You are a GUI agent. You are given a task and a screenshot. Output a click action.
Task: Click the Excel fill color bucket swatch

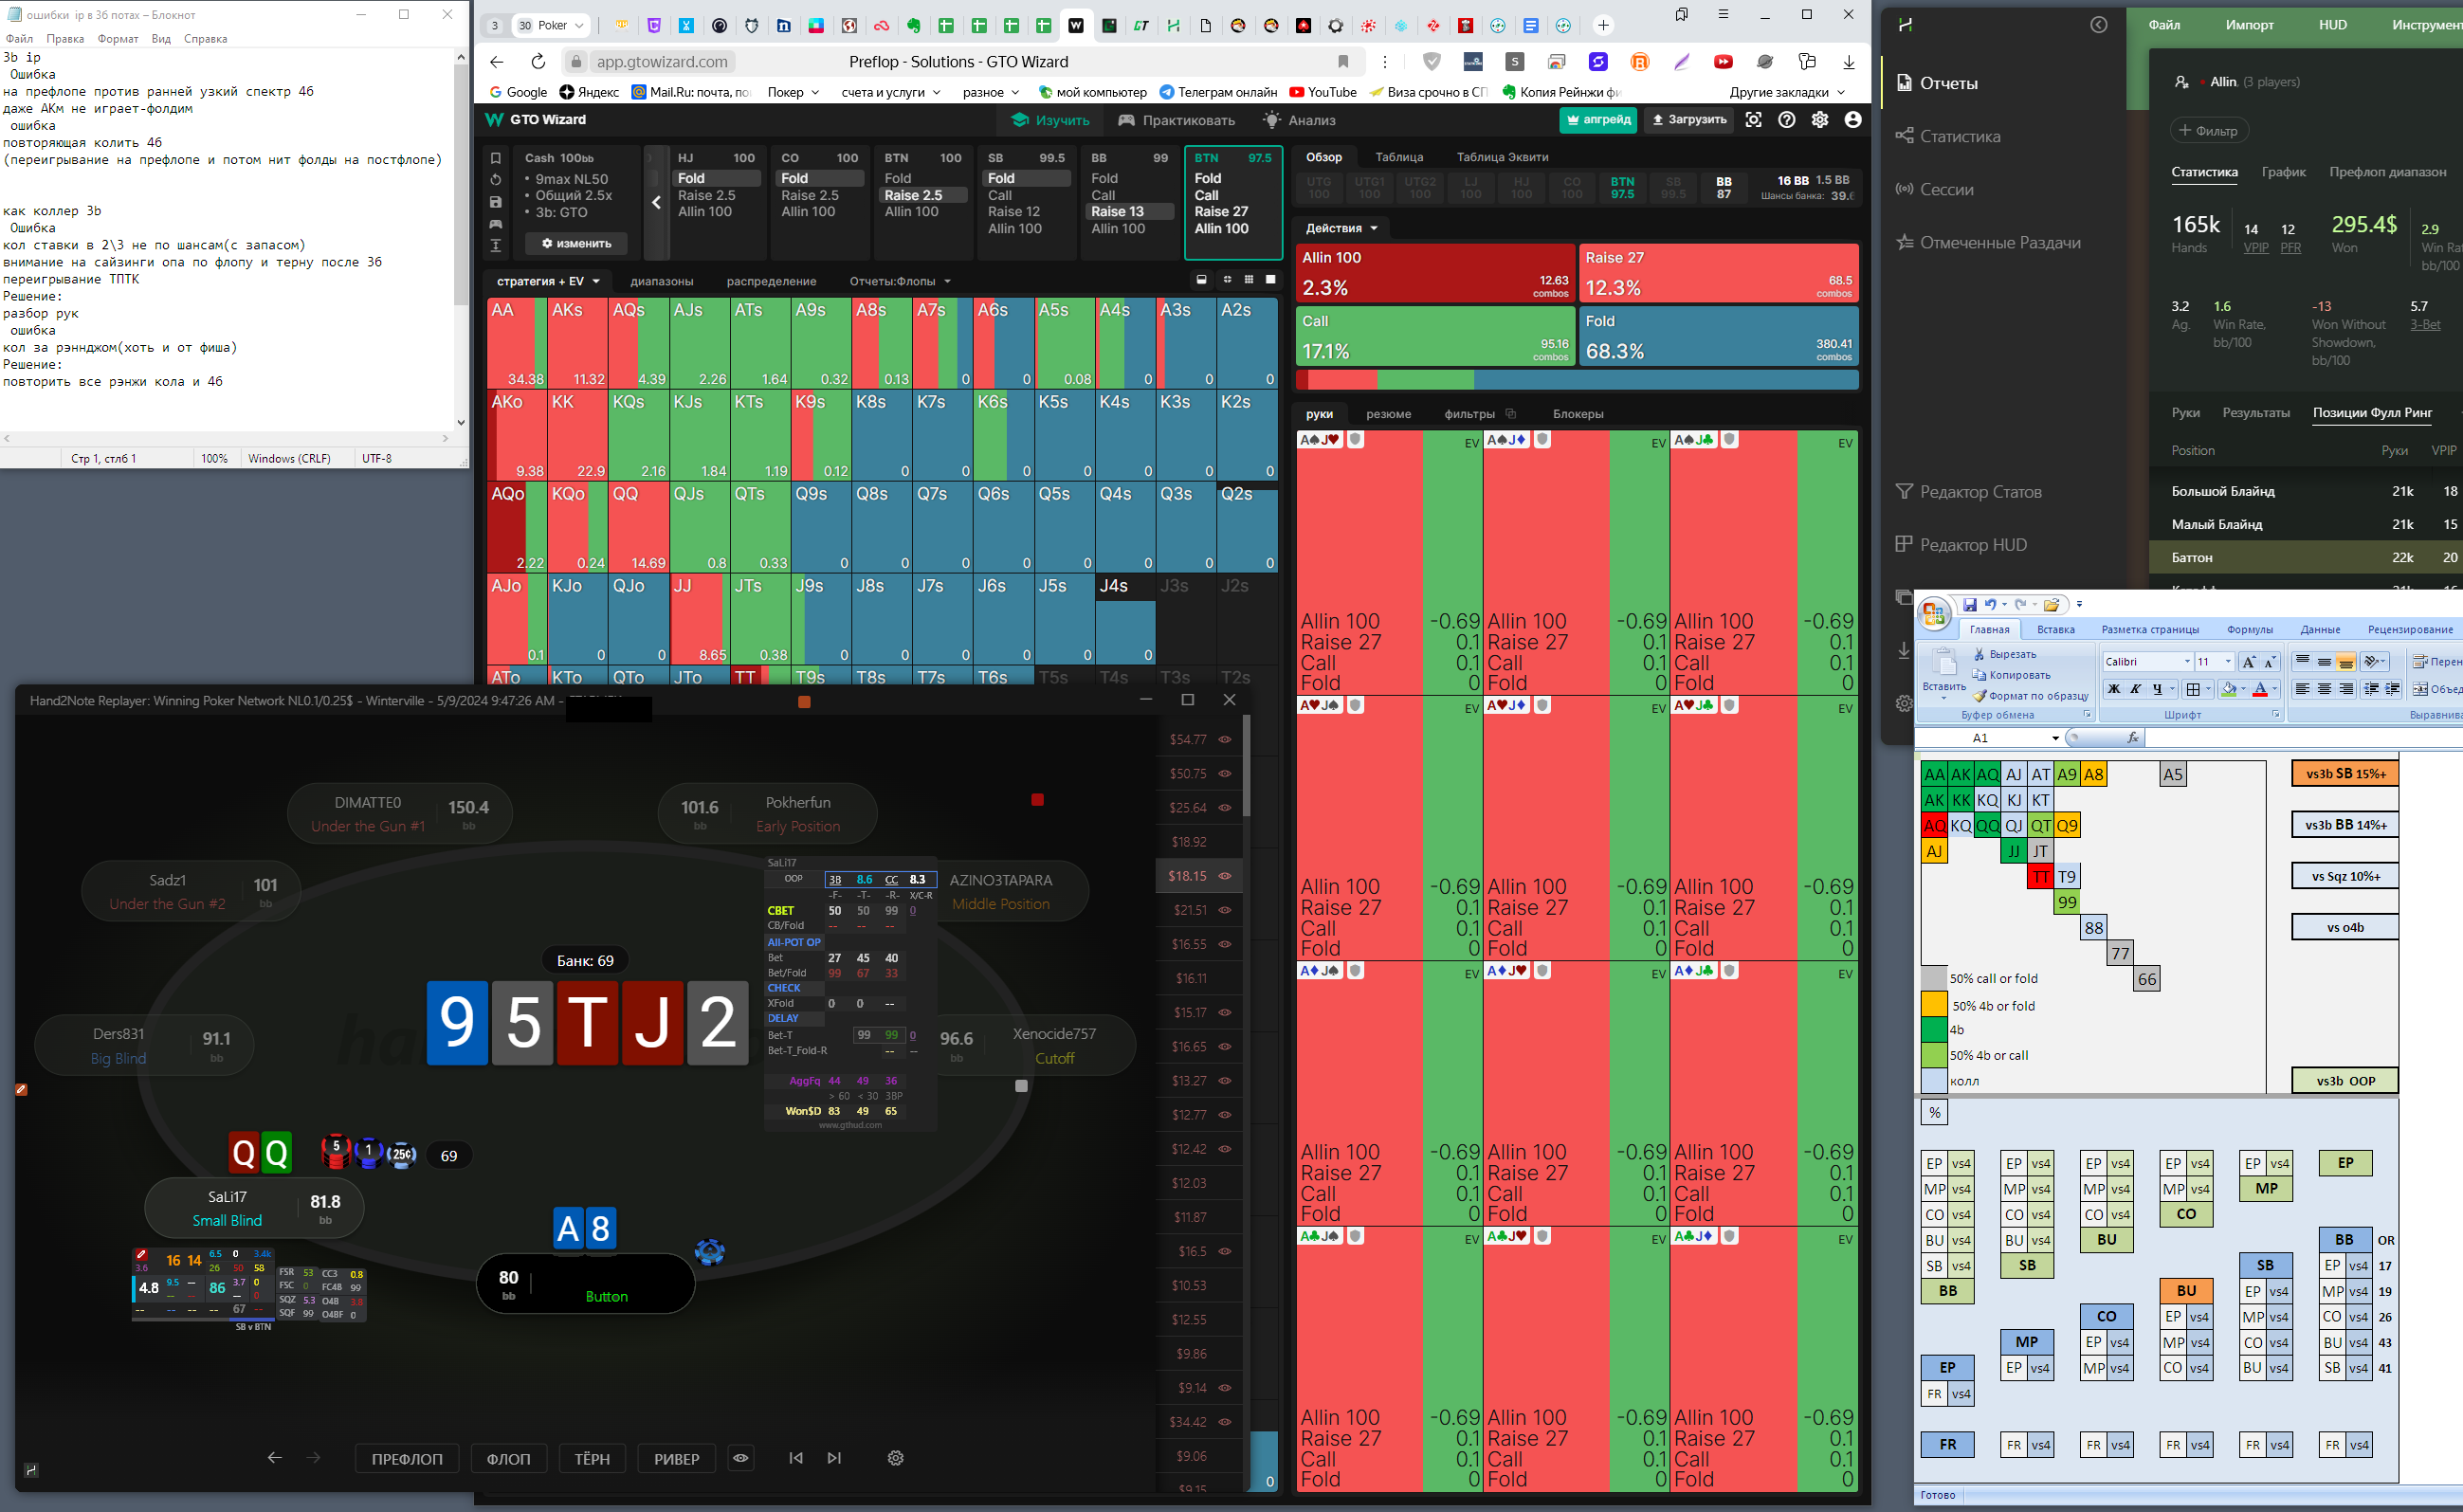(x=2228, y=689)
